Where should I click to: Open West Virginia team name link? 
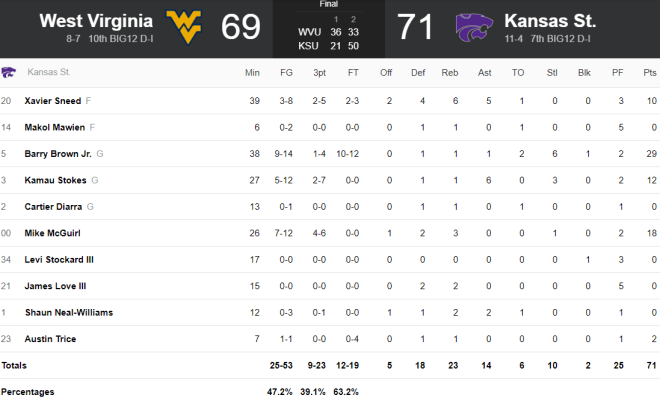coord(96,21)
